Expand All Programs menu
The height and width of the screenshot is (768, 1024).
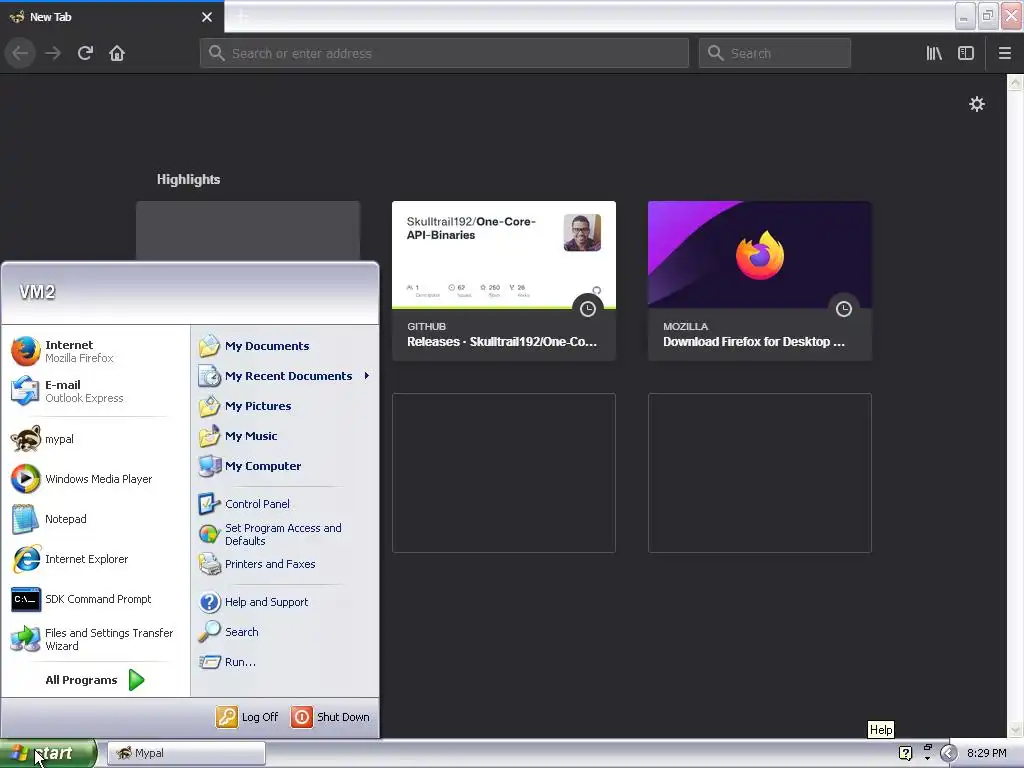[x=95, y=680]
